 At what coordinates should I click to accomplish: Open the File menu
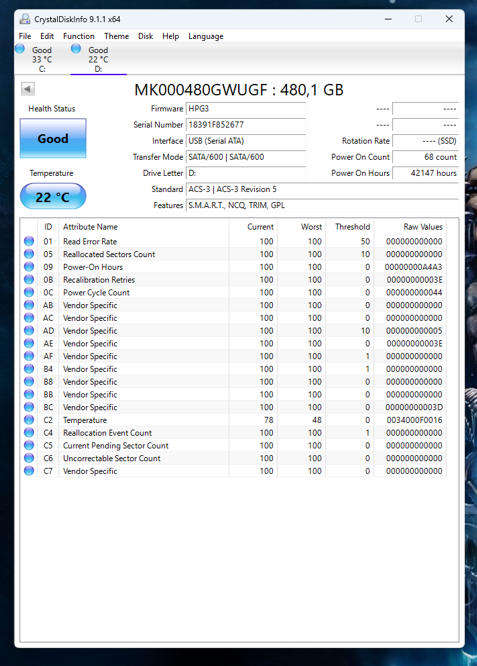[x=25, y=36]
